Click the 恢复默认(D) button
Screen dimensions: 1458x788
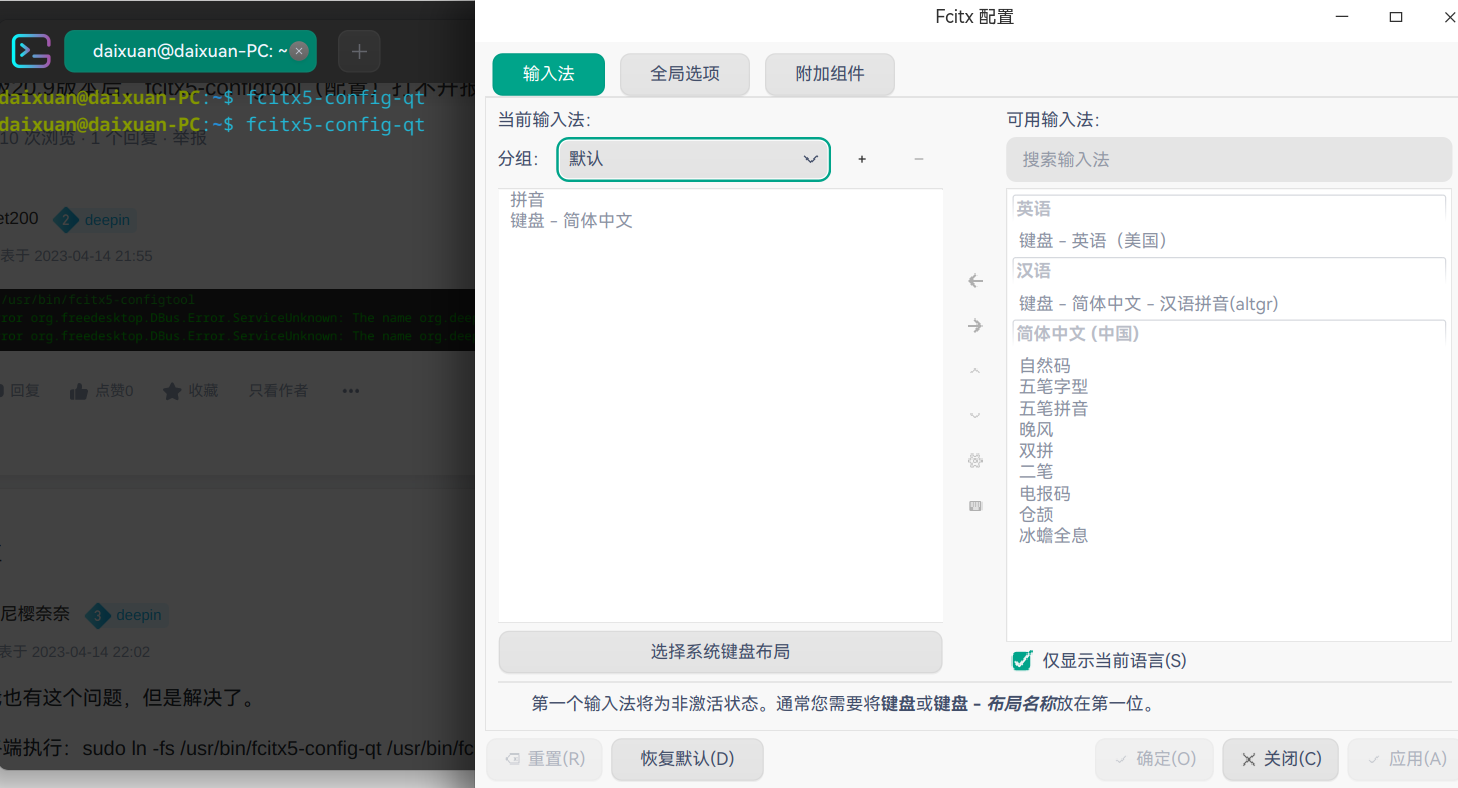click(x=688, y=759)
